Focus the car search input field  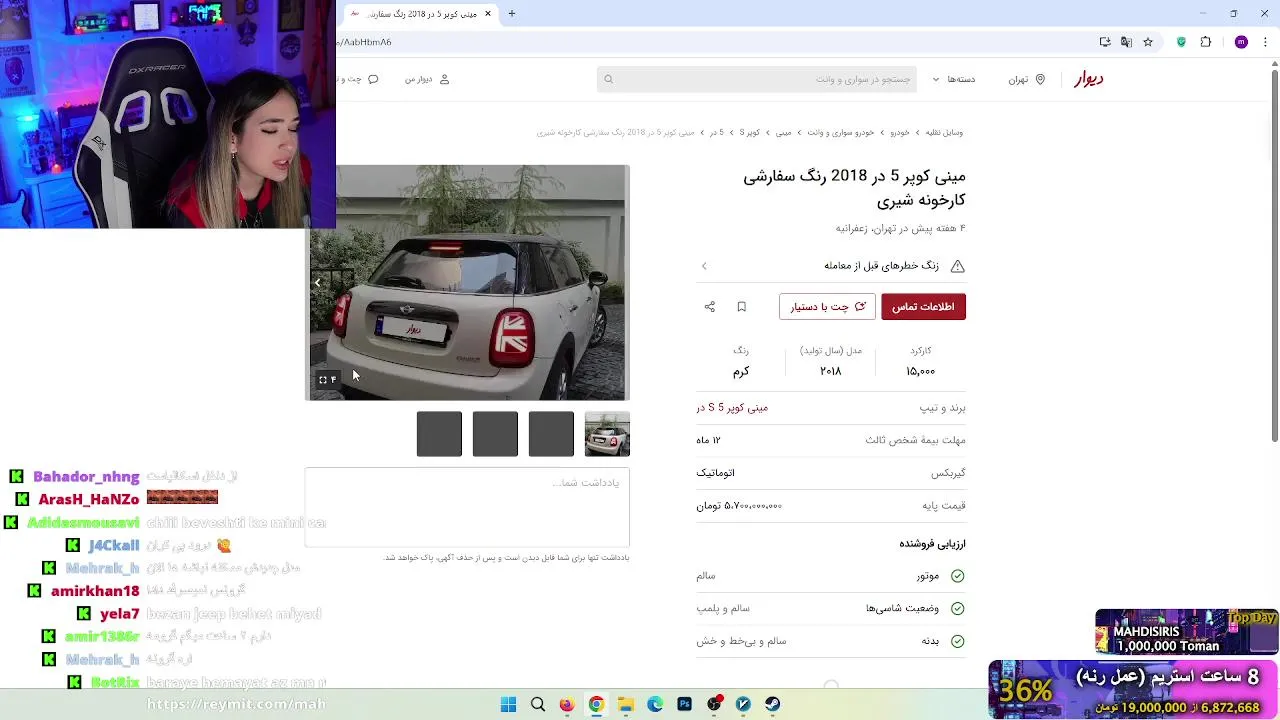point(757,79)
